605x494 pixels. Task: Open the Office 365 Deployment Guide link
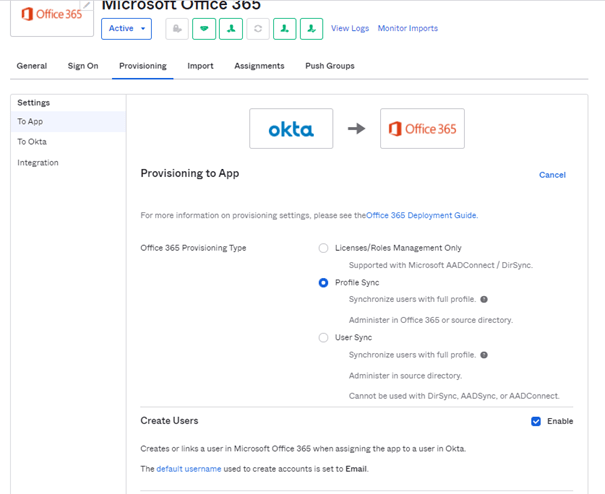point(421,215)
